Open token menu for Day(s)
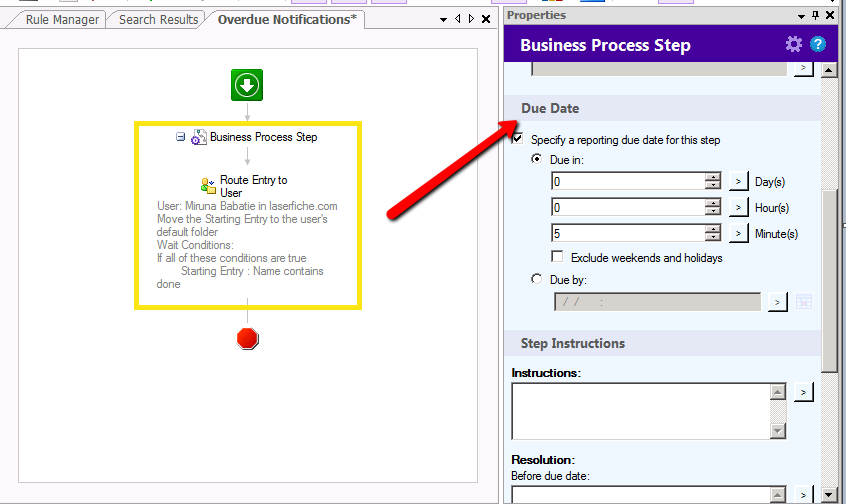 click(x=739, y=181)
